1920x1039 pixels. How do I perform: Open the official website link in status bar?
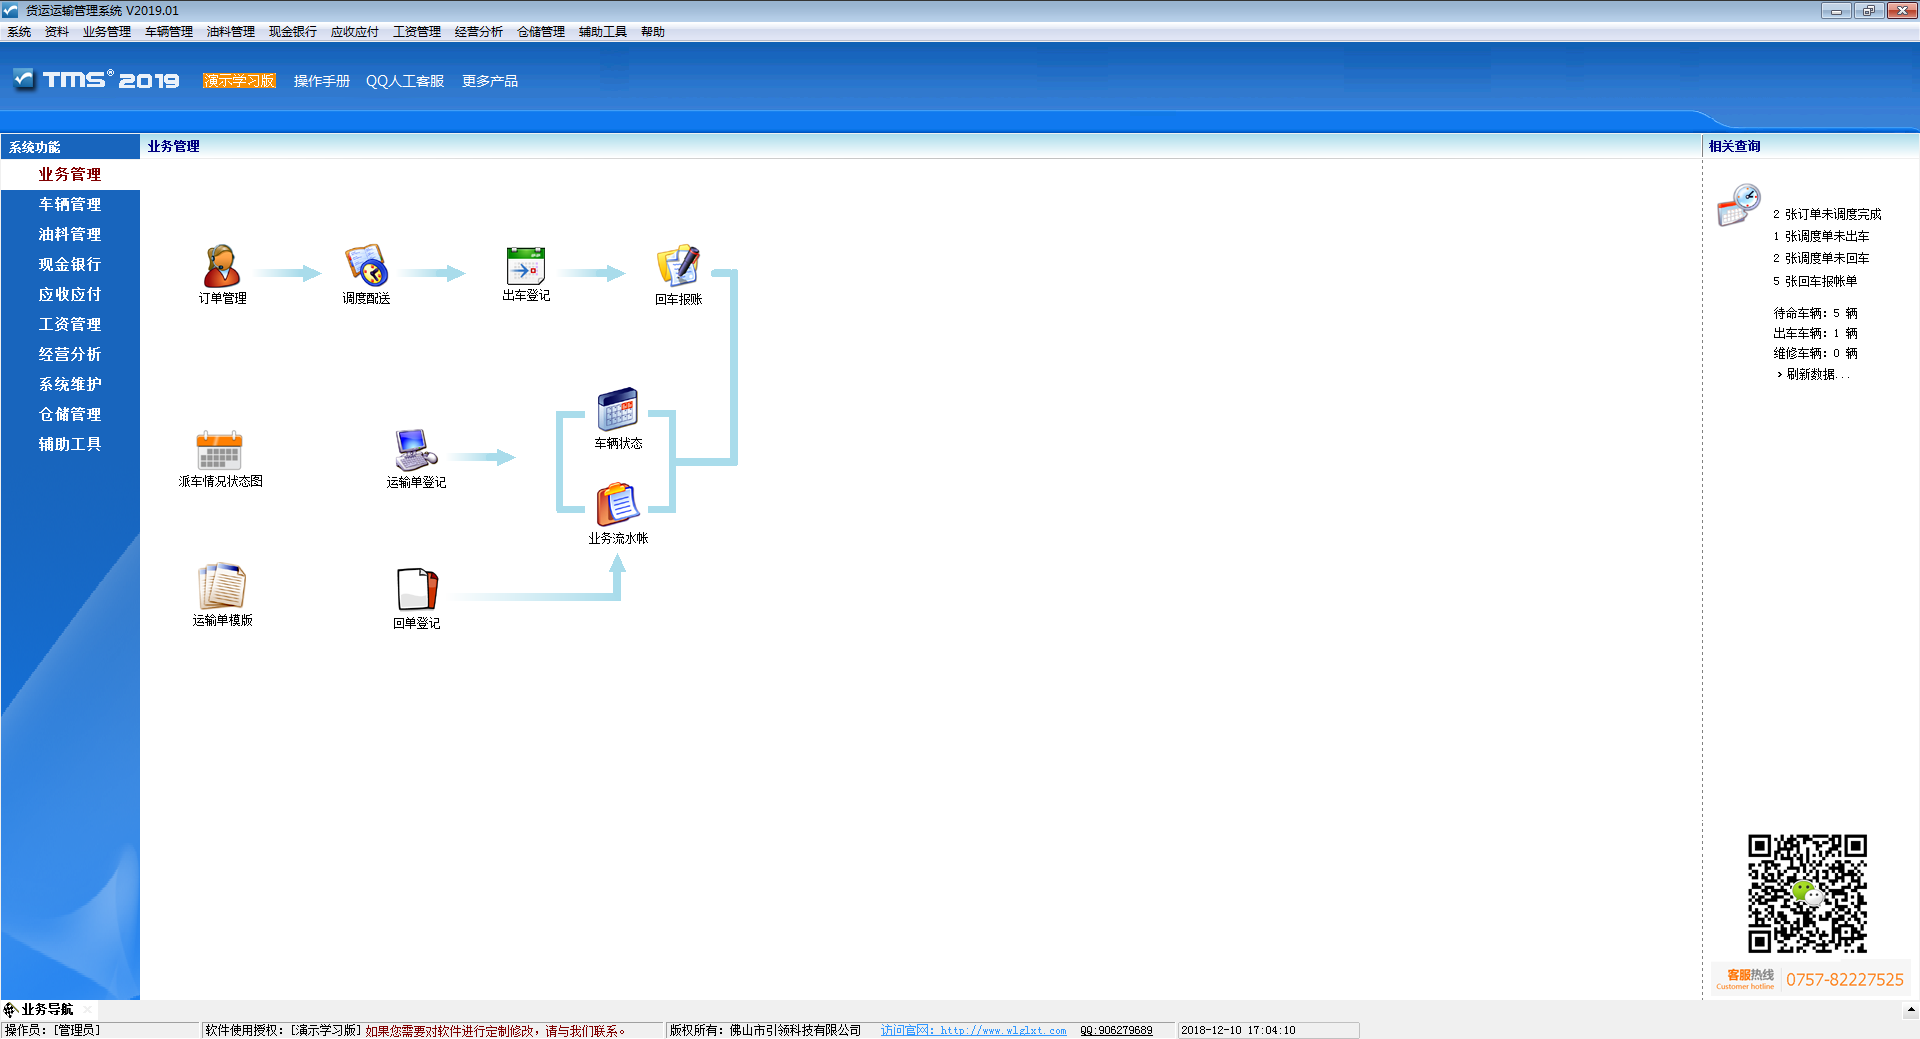pyautogui.click(x=973, y=1030)
